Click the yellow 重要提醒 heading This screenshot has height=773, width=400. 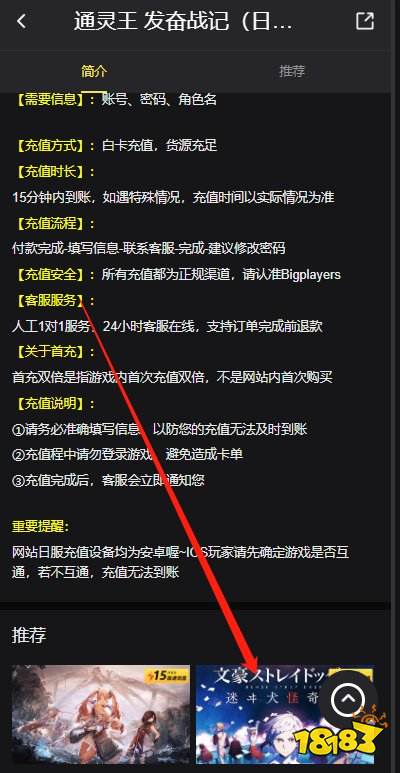coord(41,526)
